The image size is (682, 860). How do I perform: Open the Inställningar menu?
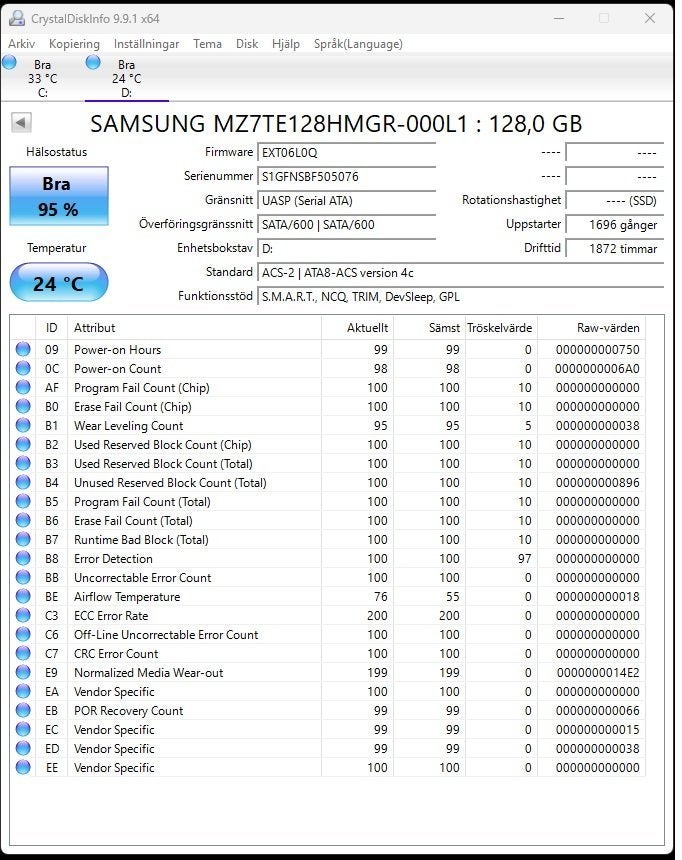[146, 44]
